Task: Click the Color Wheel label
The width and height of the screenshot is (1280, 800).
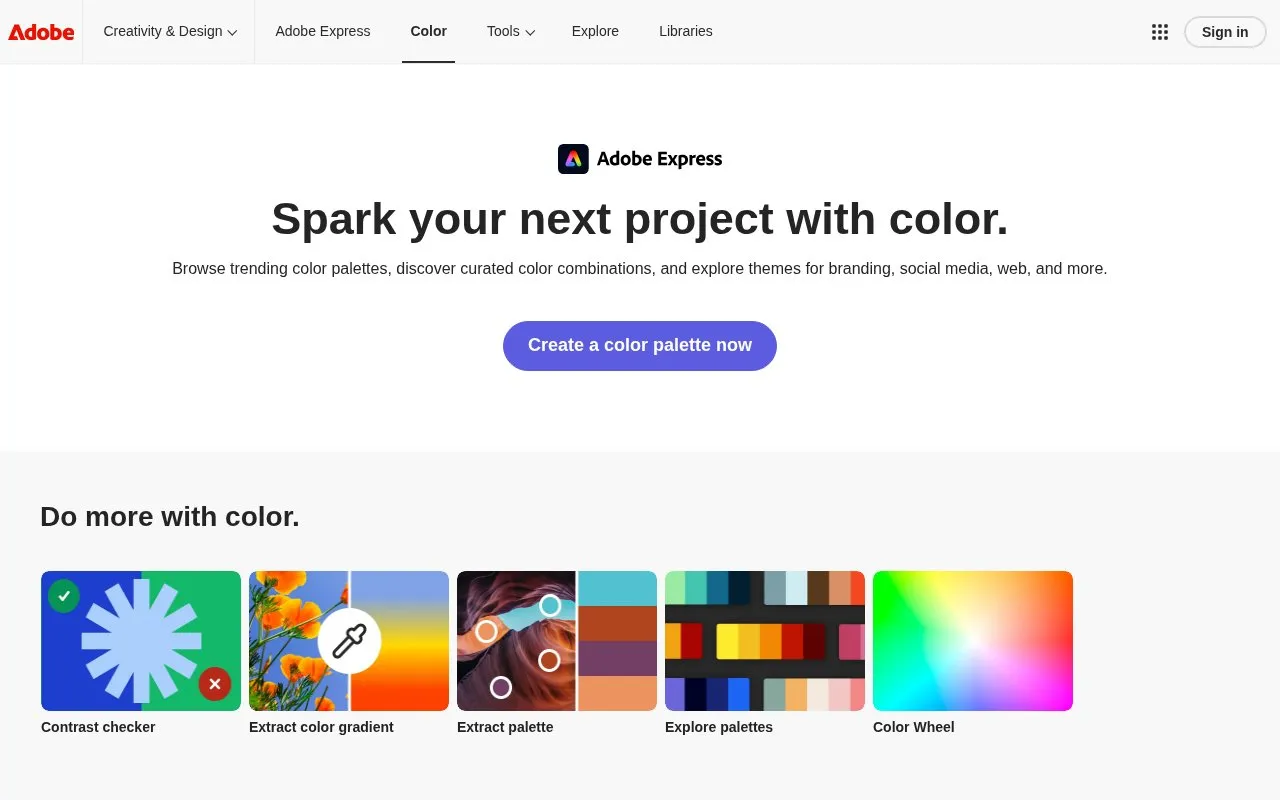Action: pos(914,727)
